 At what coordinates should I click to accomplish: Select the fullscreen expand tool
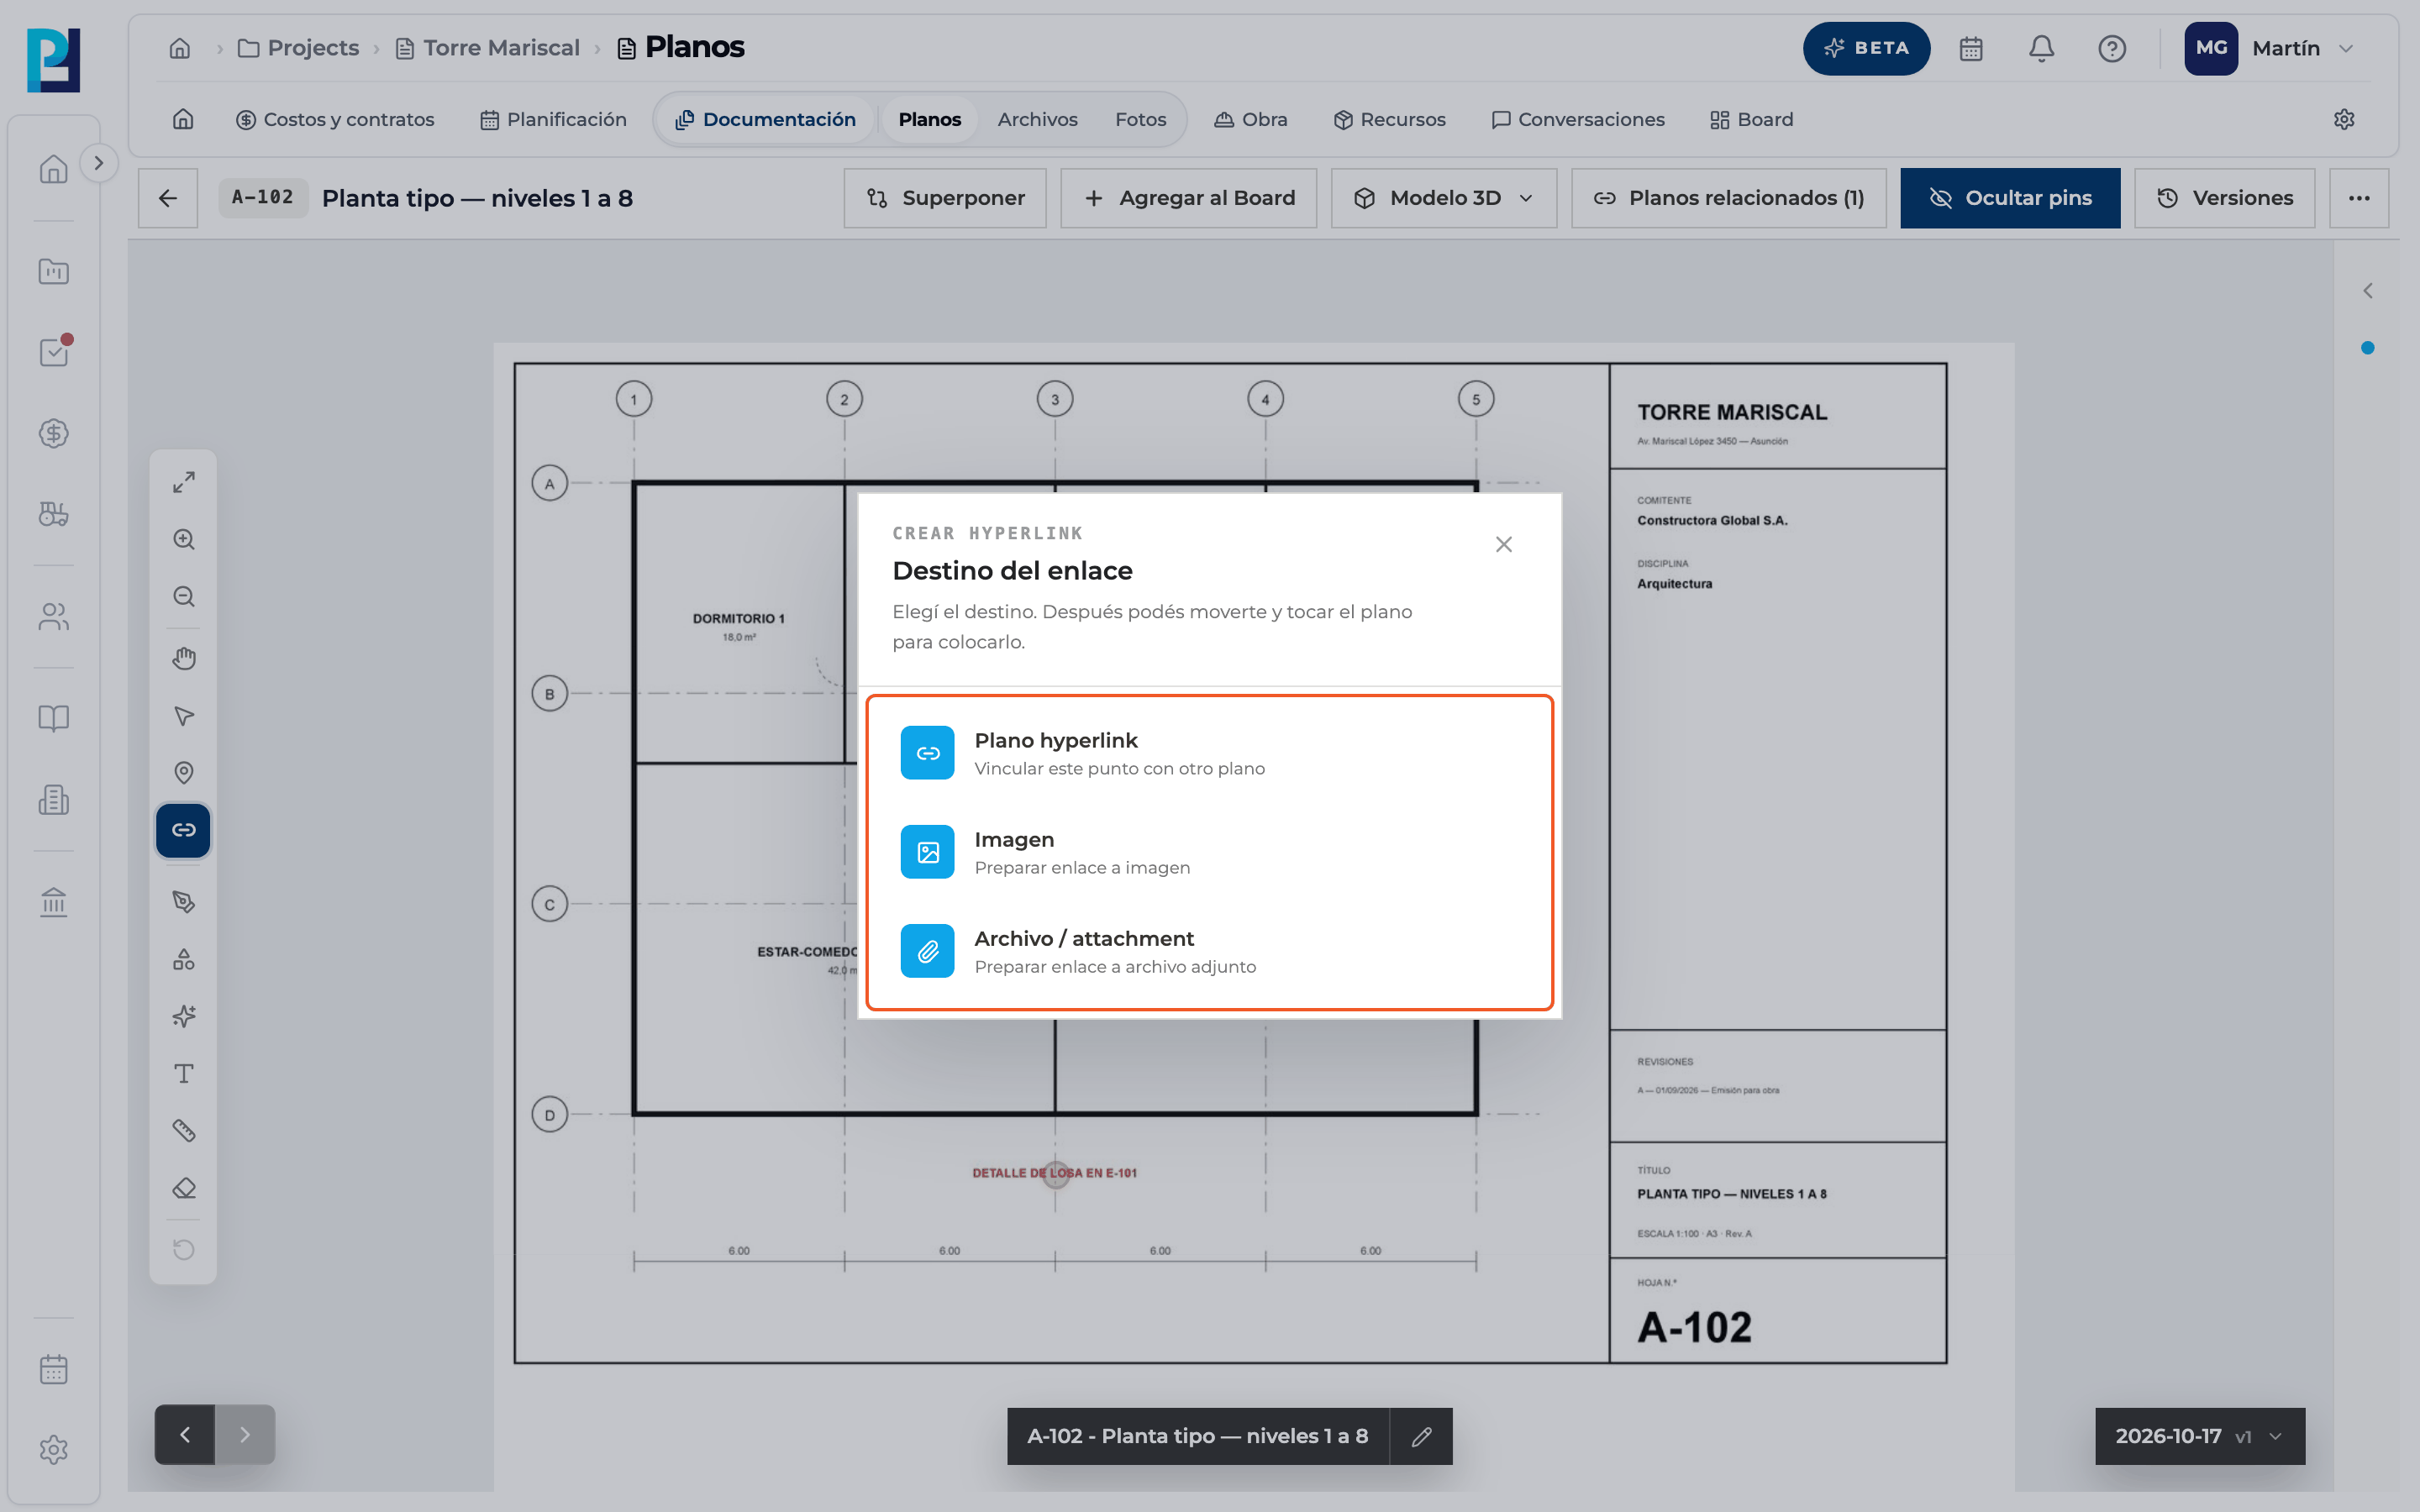183,482
